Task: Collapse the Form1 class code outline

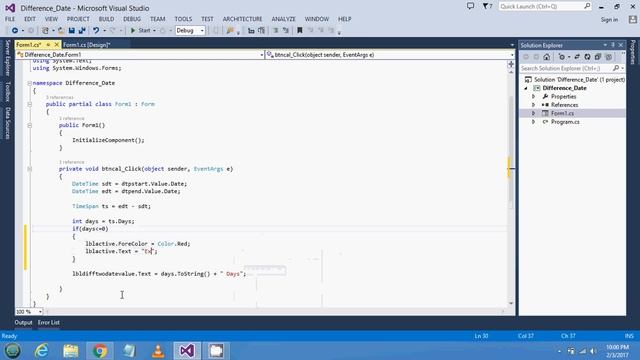Action: tap(29, 104)
